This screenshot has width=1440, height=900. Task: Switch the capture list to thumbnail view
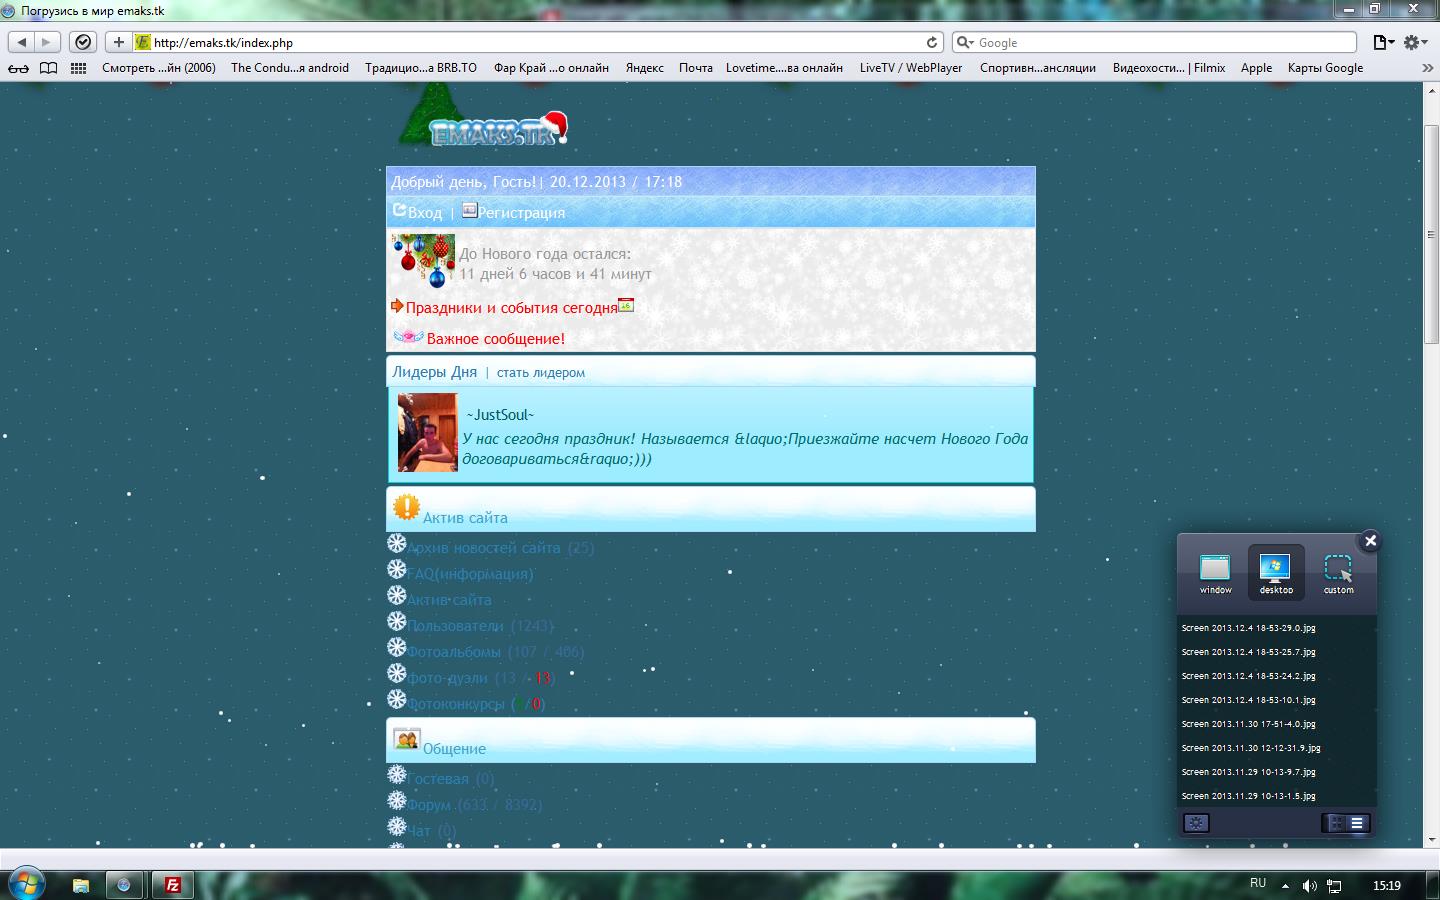coord(1336,823)
